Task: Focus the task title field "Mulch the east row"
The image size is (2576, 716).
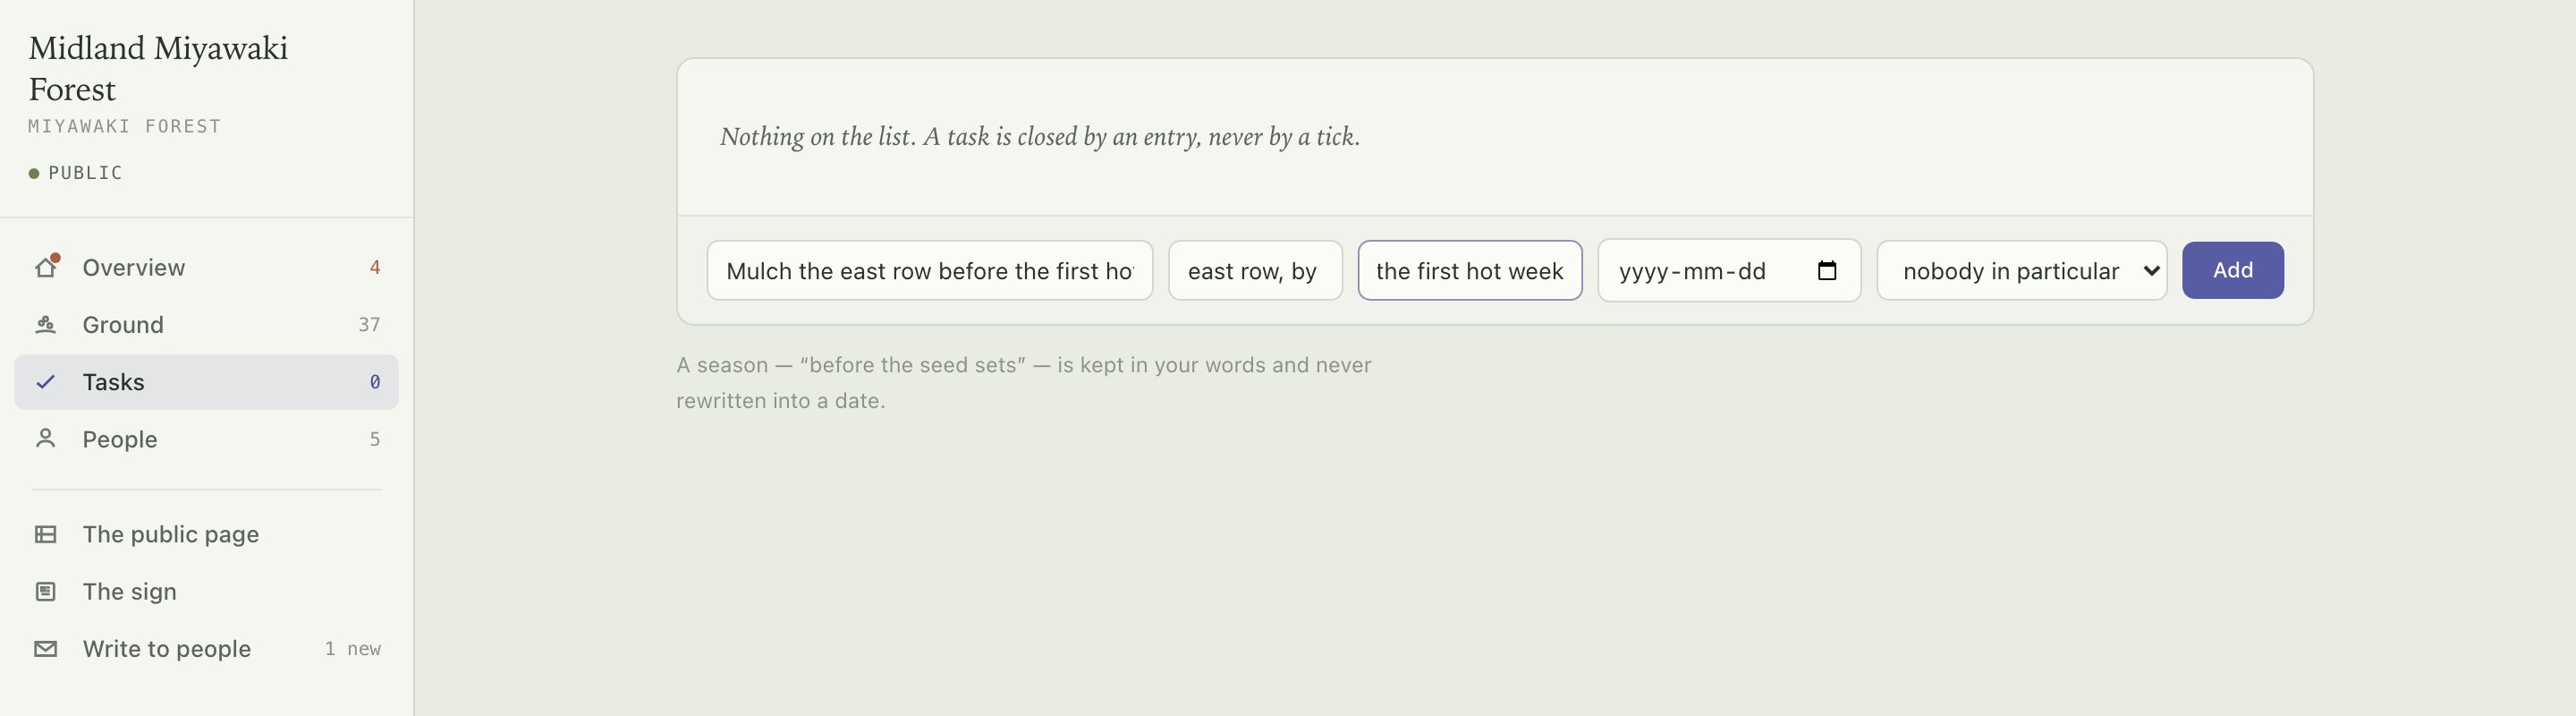Action: (x=930, y=270)
